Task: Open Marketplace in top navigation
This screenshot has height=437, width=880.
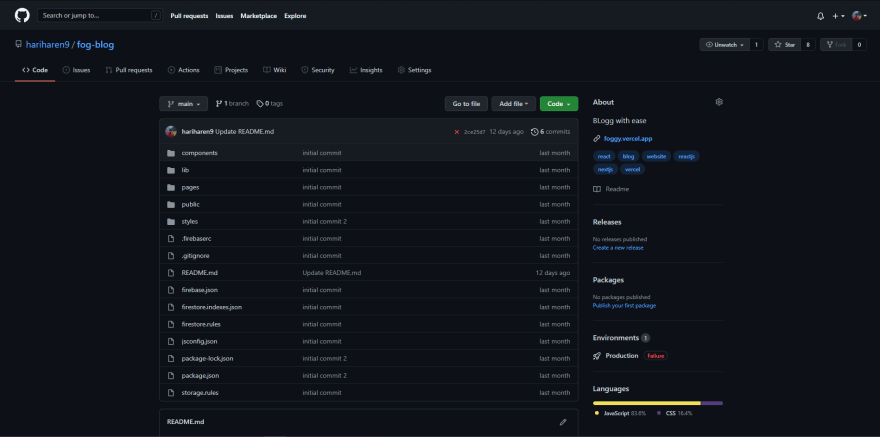Action: (x=259, y=16)
